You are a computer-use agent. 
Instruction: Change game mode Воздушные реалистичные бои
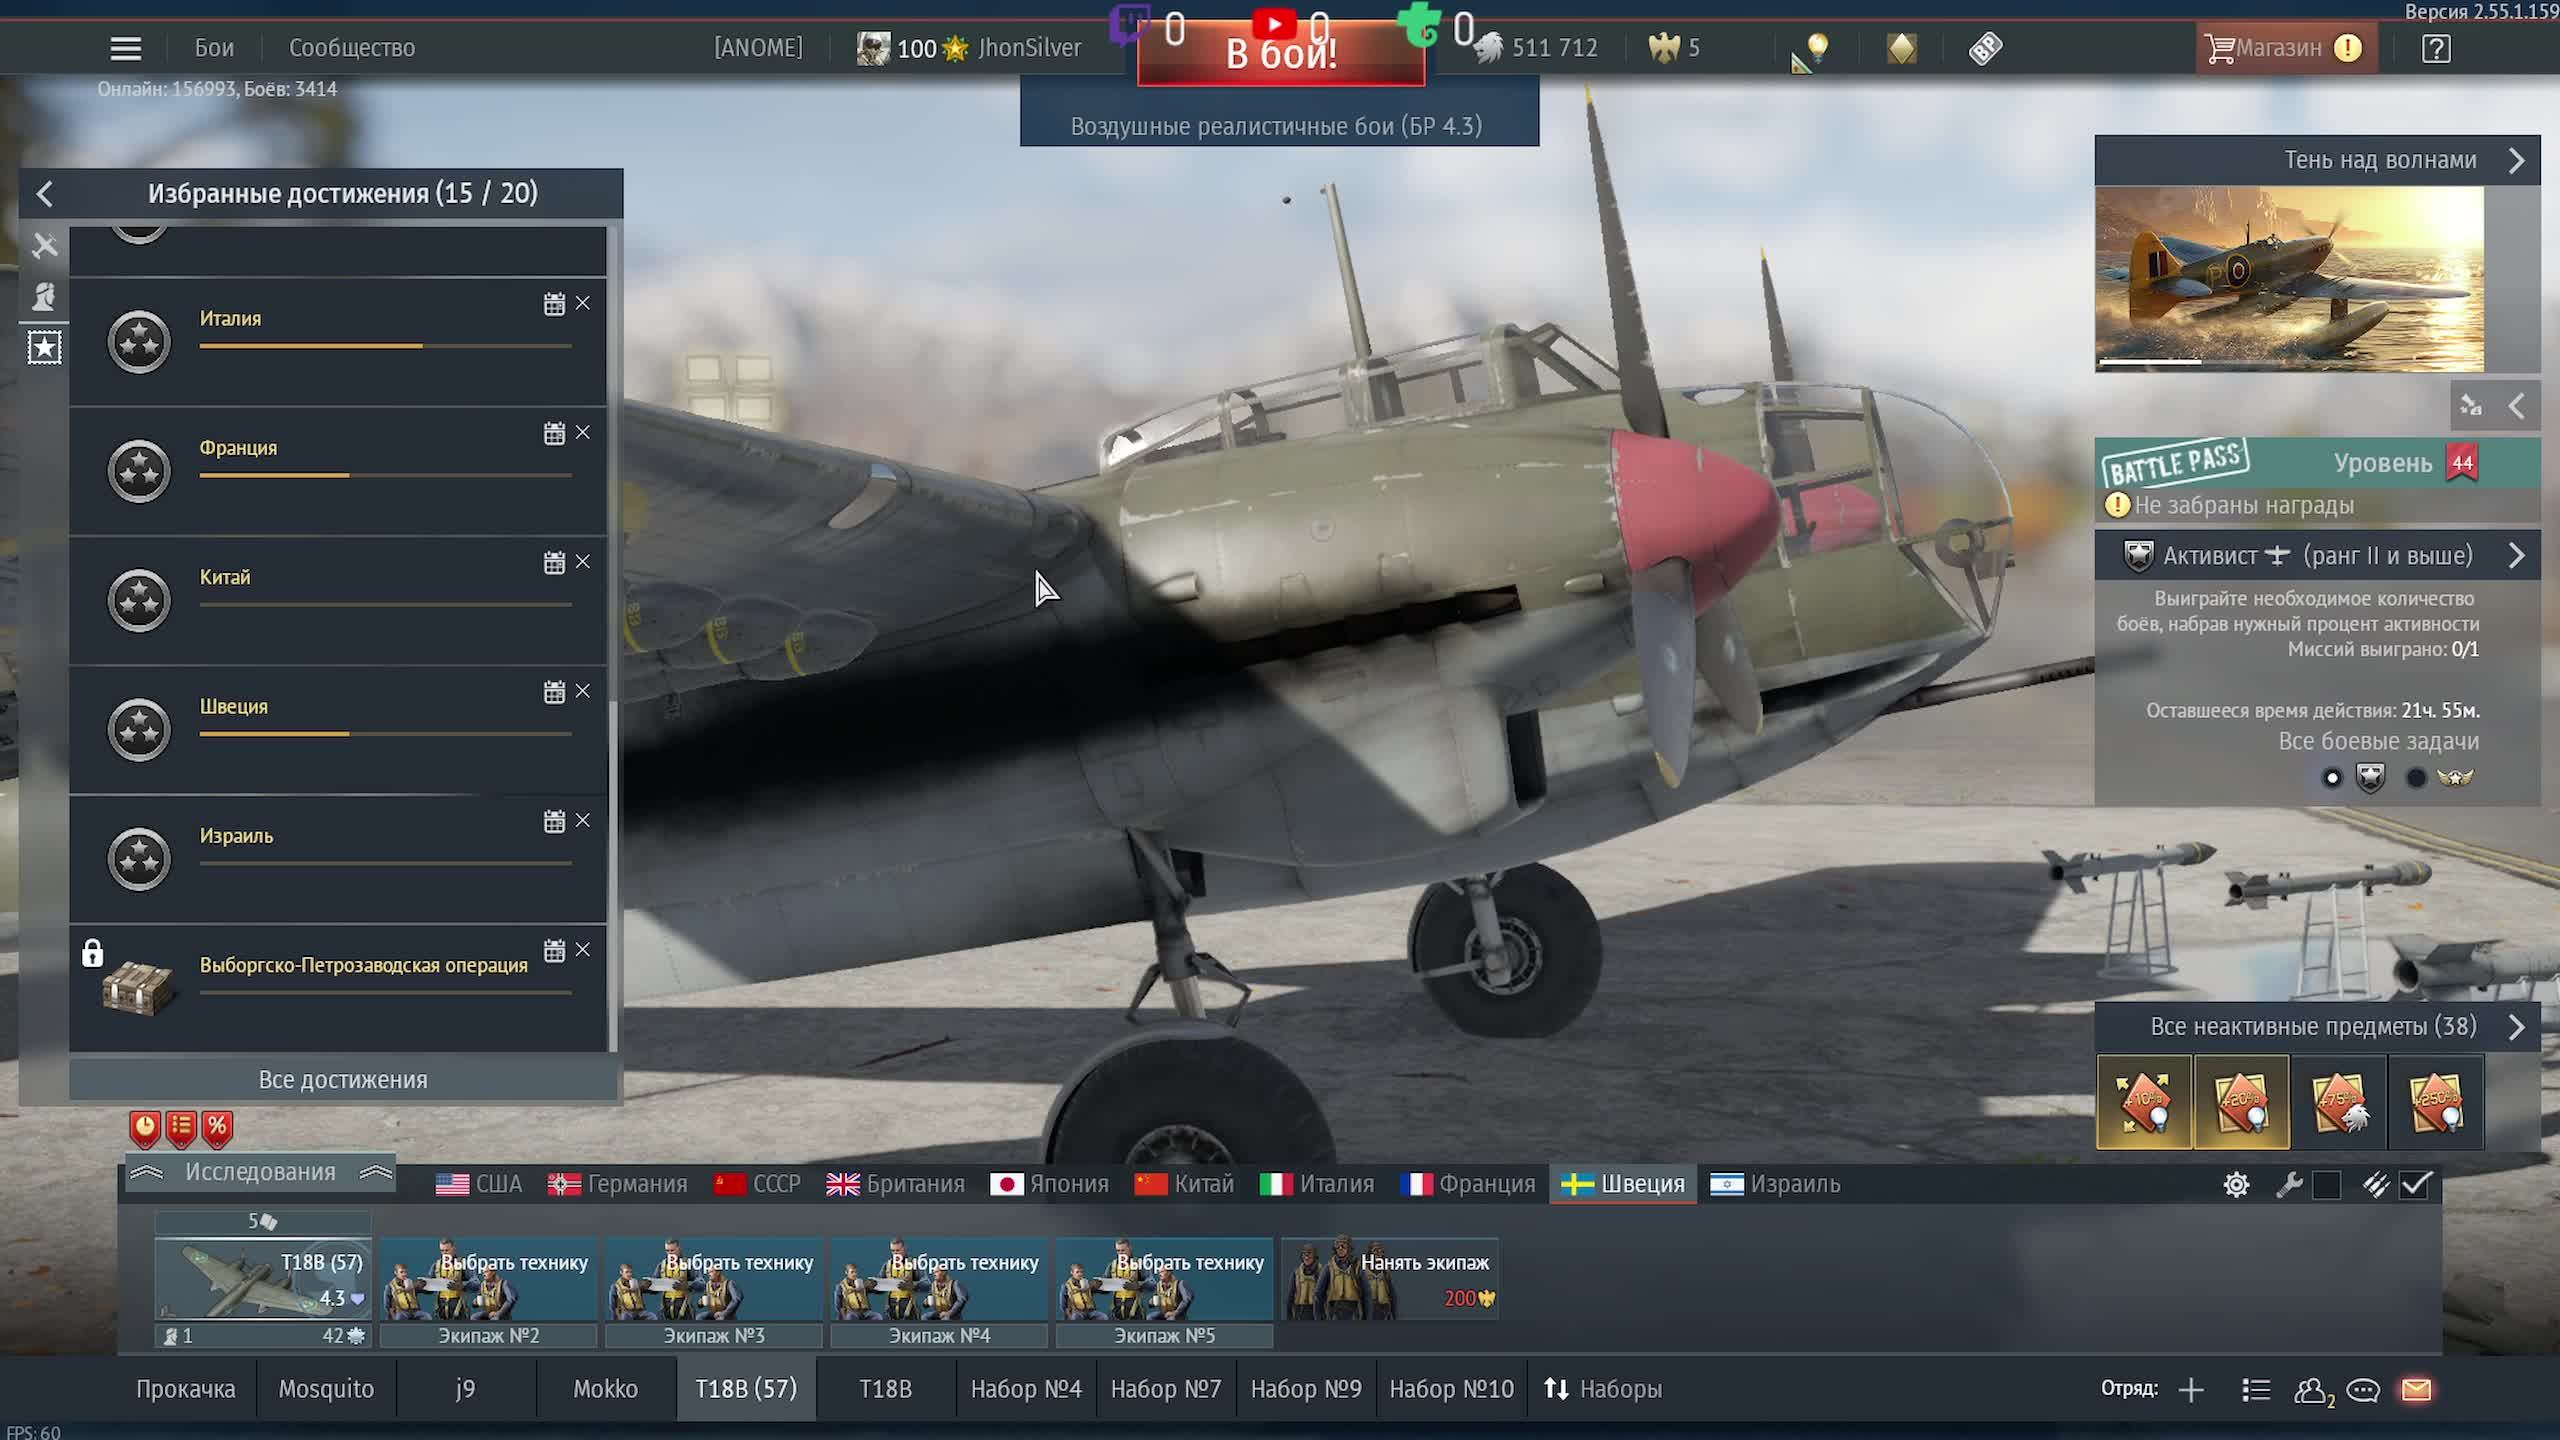click(1277, 126)
